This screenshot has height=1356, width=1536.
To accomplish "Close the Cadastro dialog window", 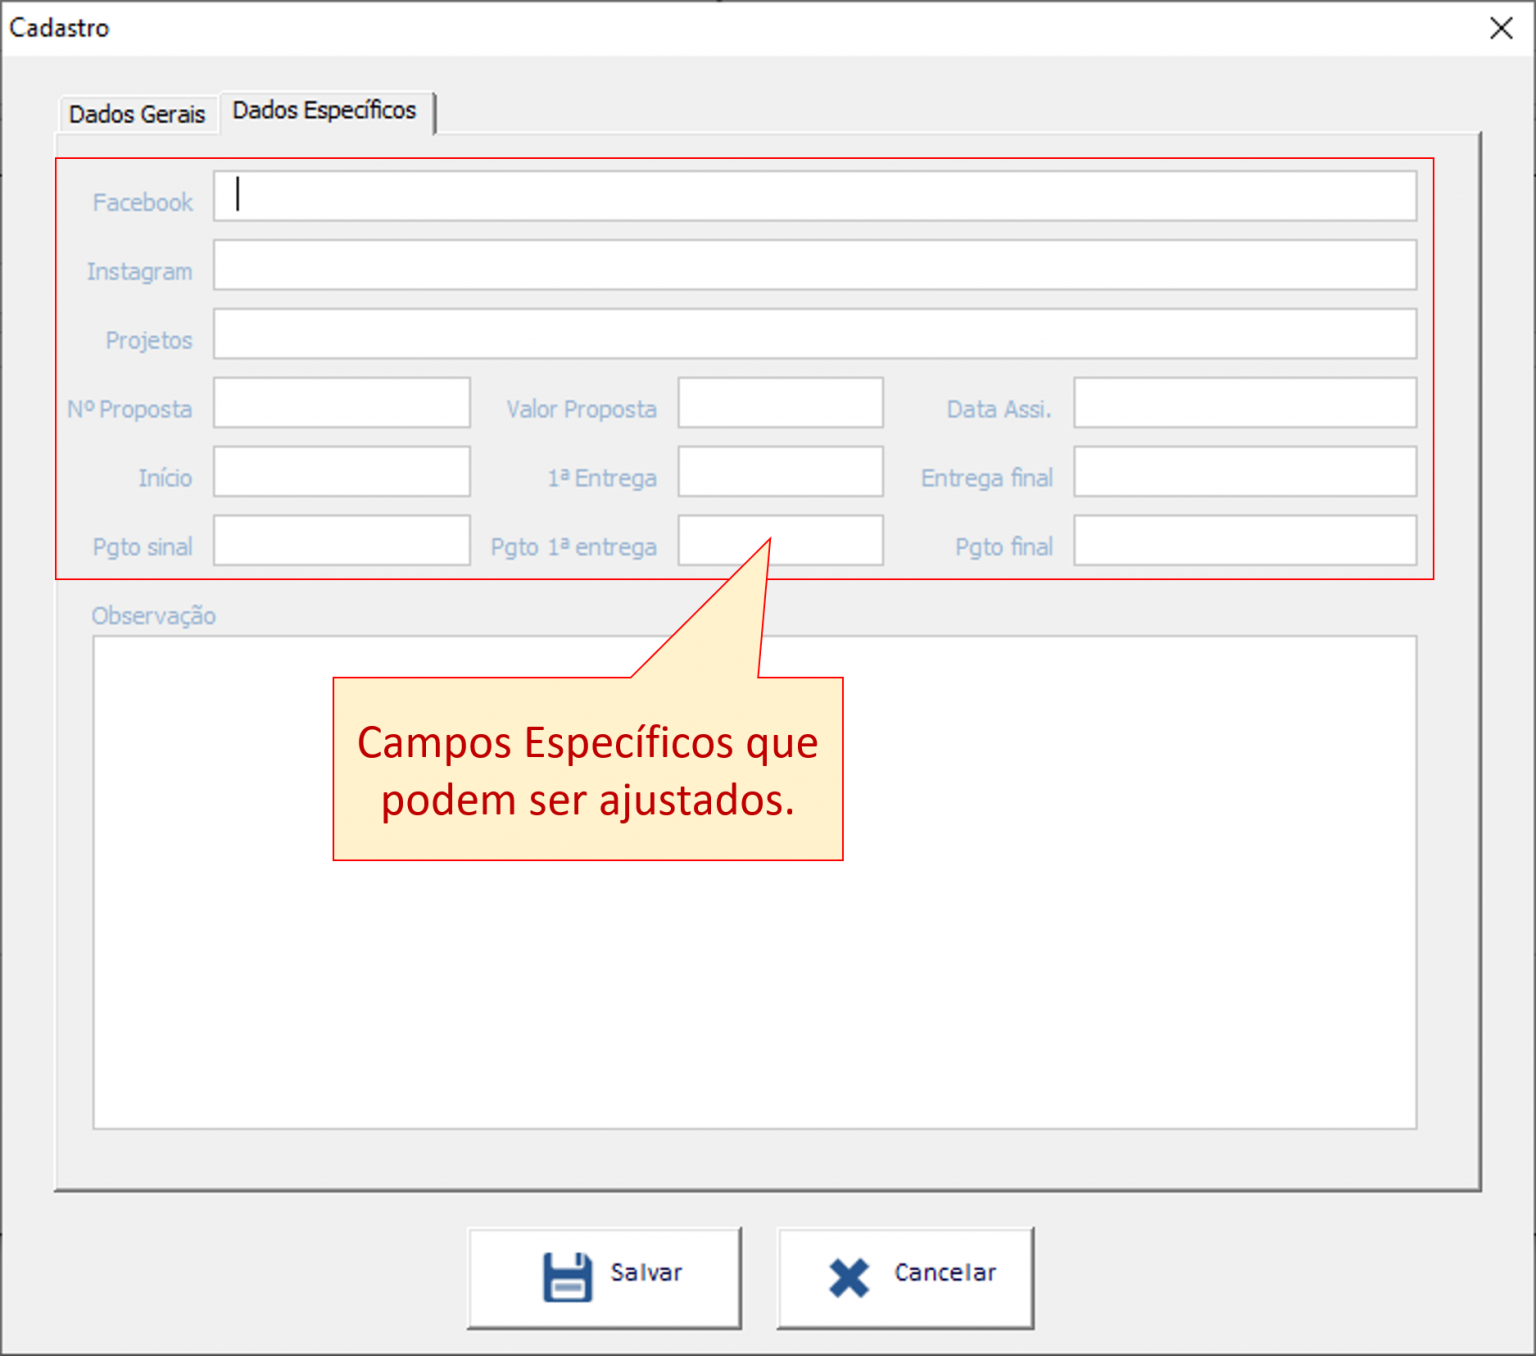I will [x=1501, y=28].
